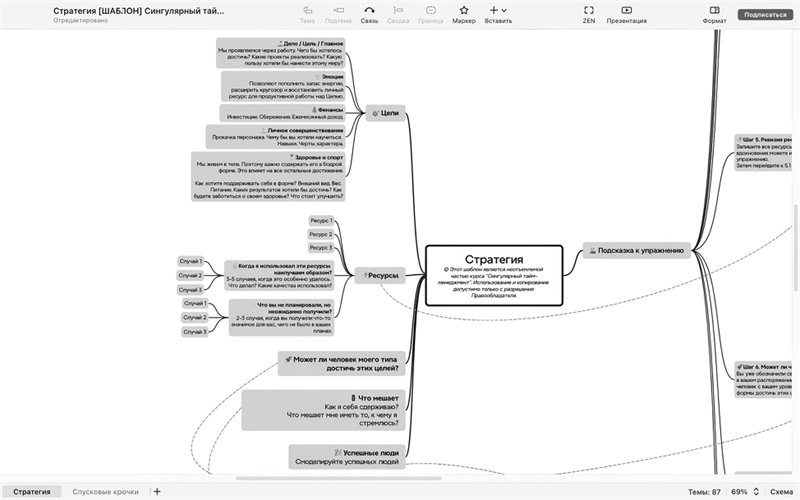Open the Вставить insert dropdown
800x500 pixels.
coord(497,13)
